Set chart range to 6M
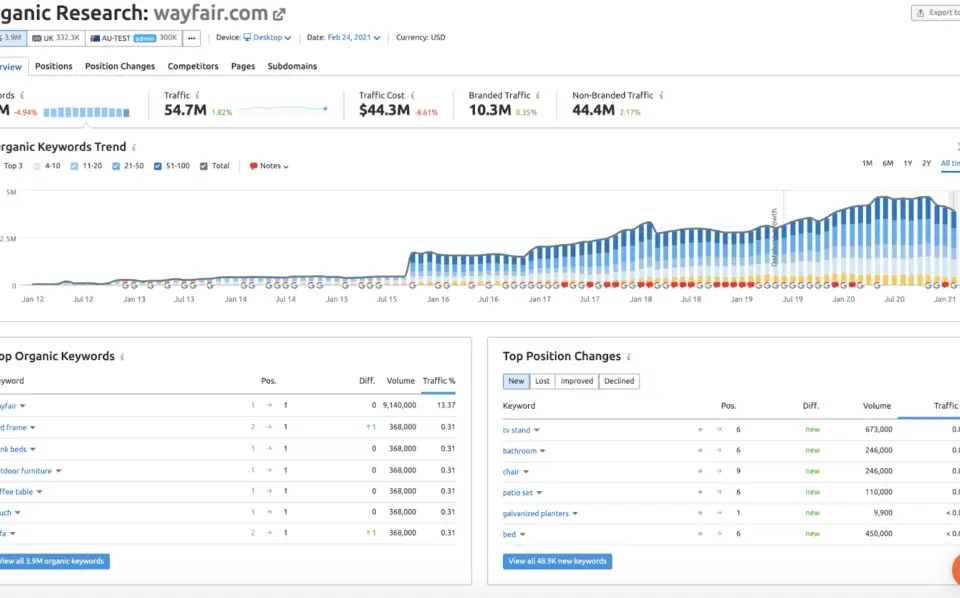960x598 pixels. click(888, 163)
